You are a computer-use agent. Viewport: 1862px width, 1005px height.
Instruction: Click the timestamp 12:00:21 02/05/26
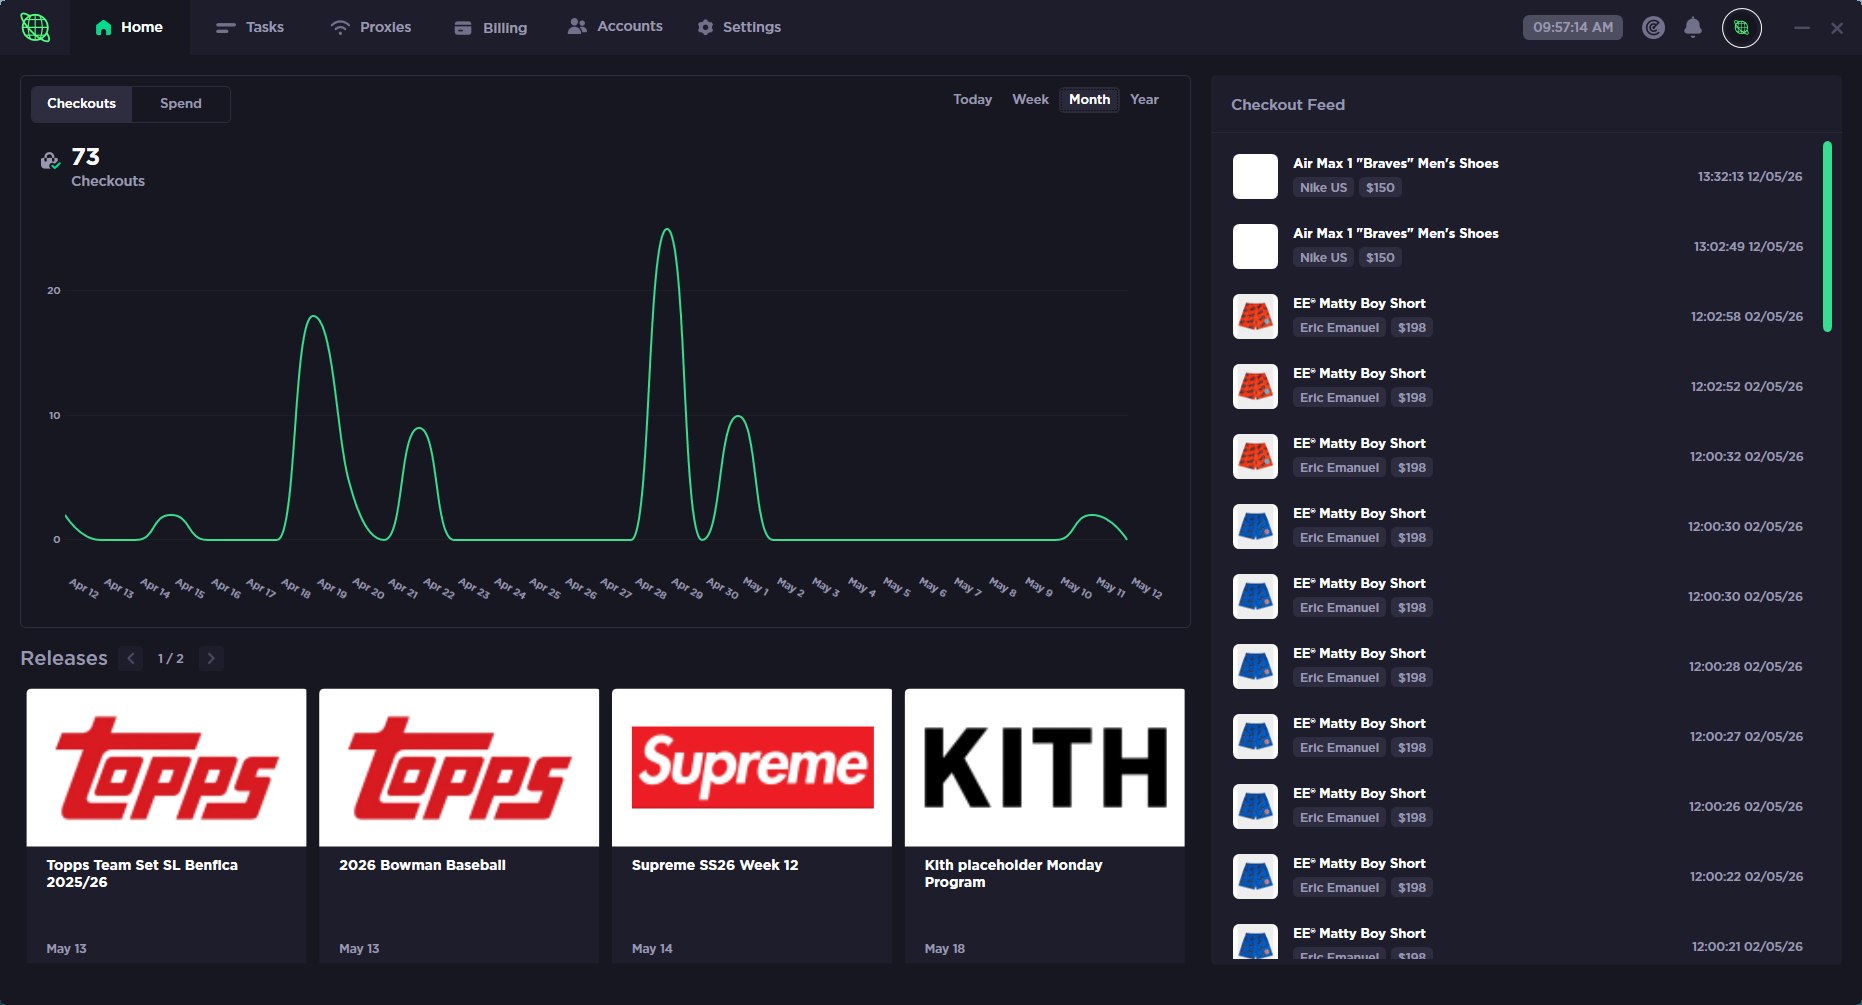(x=1747, y=947)
